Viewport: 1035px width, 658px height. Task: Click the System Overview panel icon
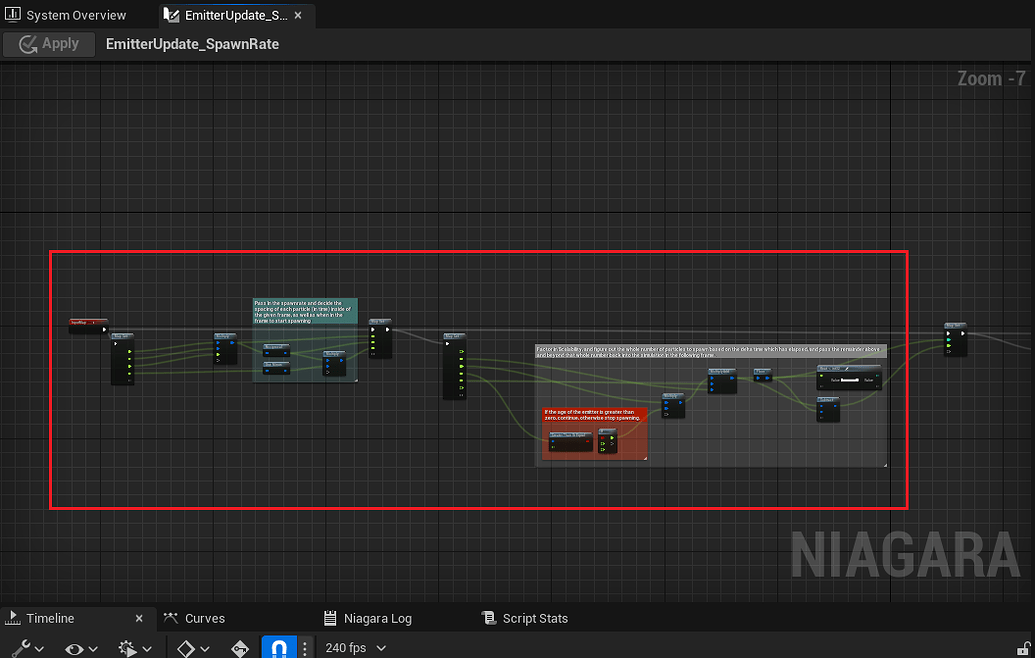11,14
